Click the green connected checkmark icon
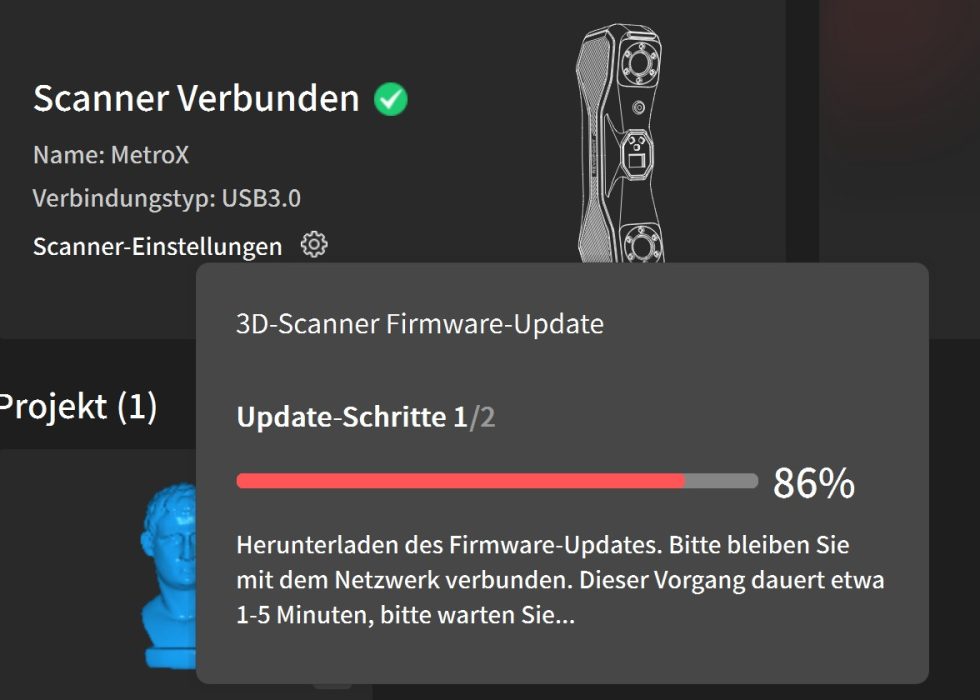980x700 pixels. tap(391, 99)
